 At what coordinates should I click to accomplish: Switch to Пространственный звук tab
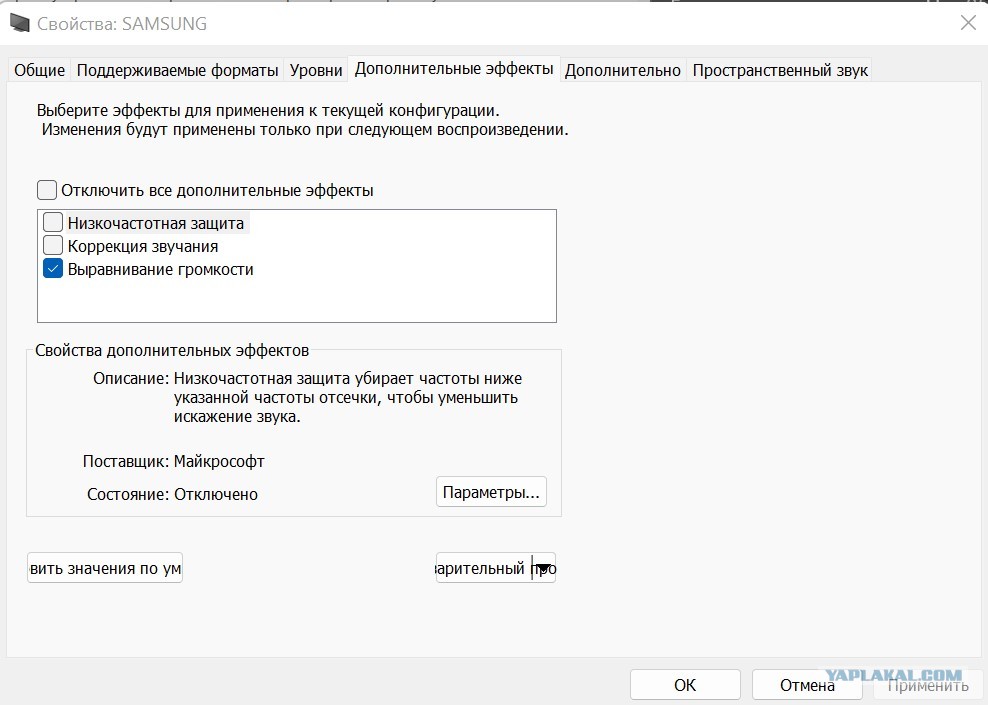click(780, 70)
